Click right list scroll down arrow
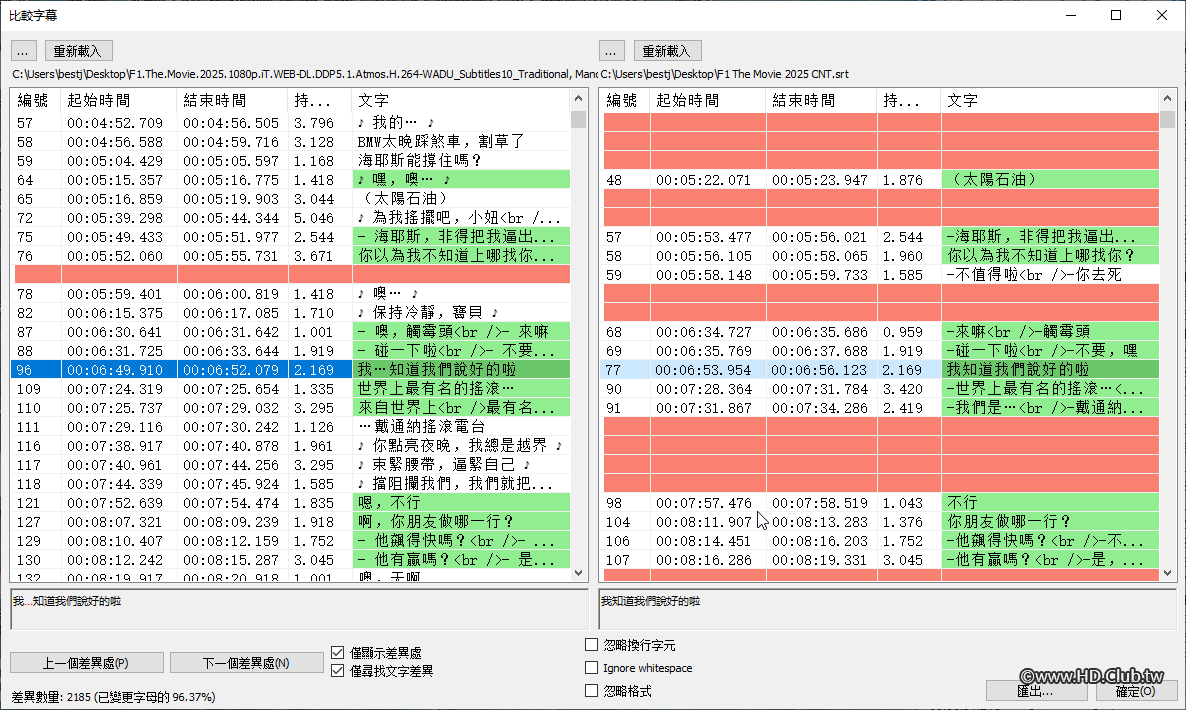 pyautogui.click(x=1167, y=572)
